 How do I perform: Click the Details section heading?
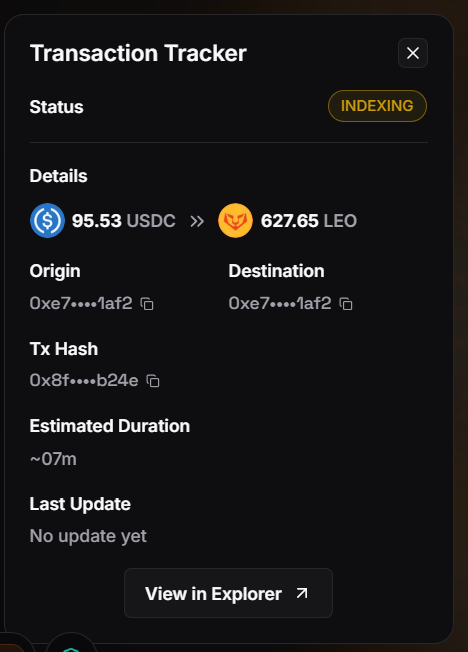59,176
